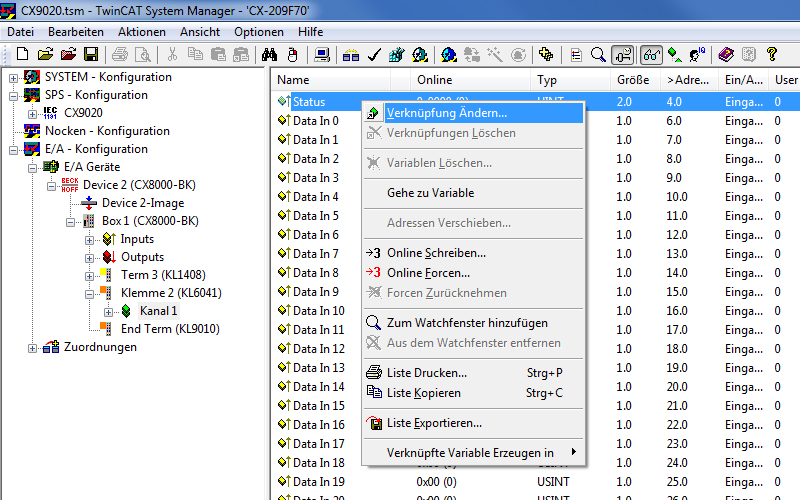Sort by the Online column header
800x500 pixels.
pyautogui.click(x=470, y=80)
